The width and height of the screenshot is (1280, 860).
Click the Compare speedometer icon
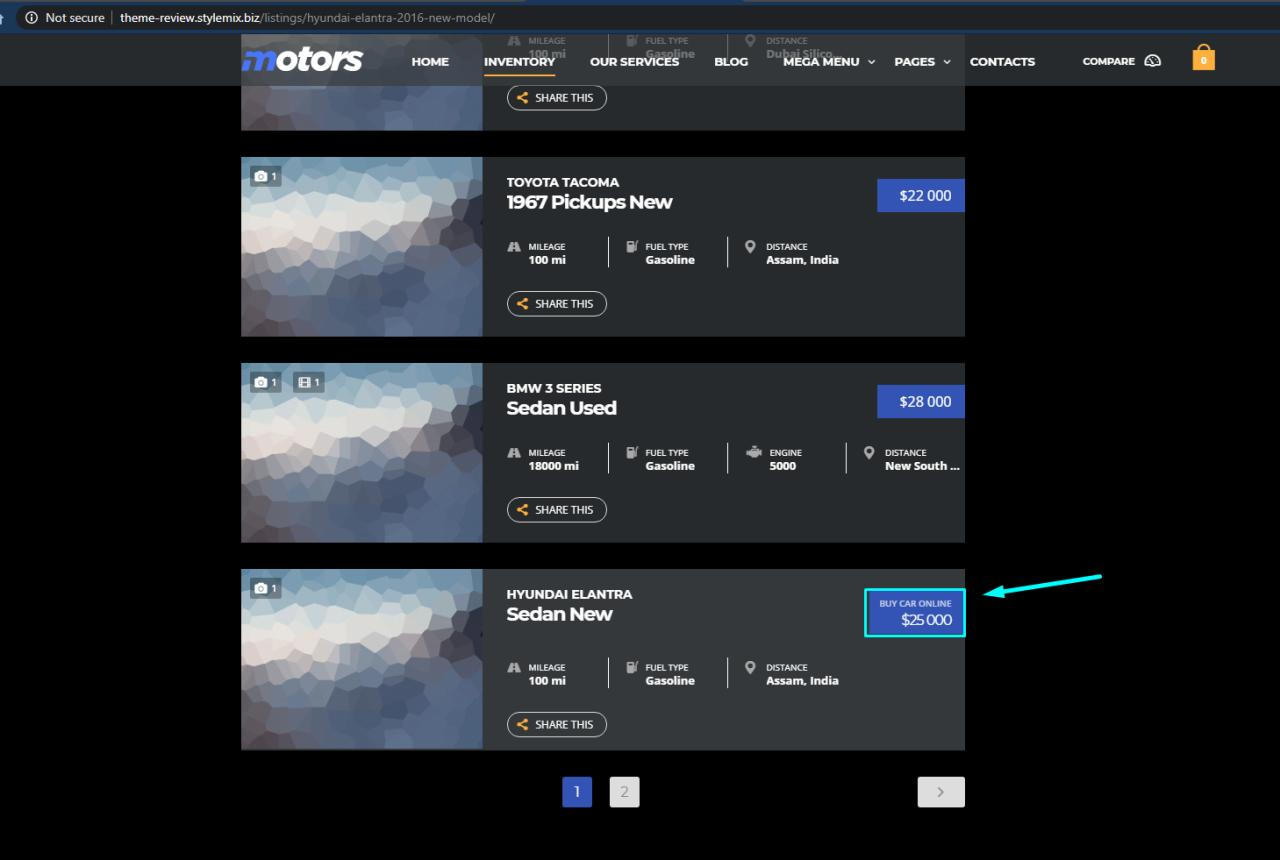1152,61
